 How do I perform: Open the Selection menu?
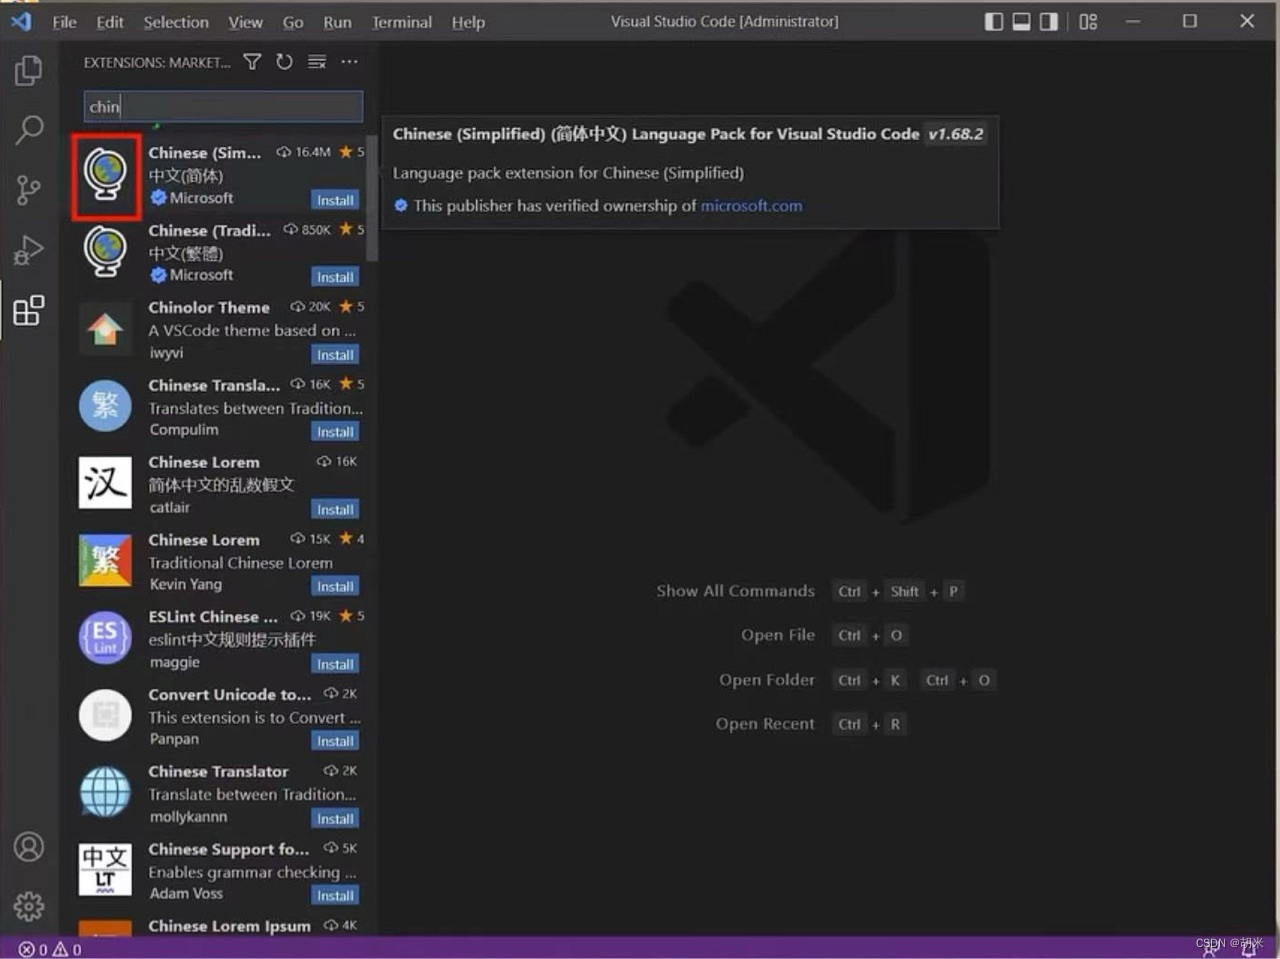tap(176, 22)
